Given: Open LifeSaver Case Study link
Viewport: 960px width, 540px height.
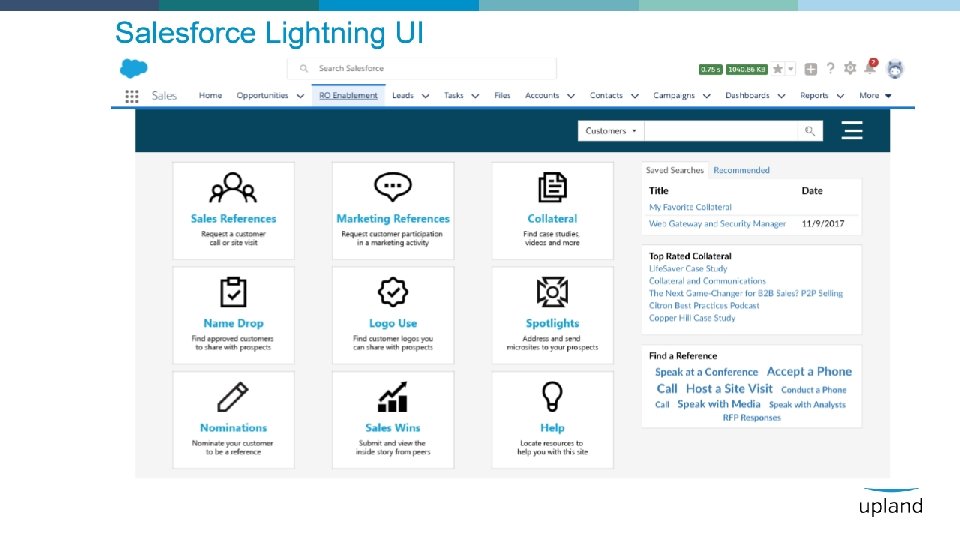Looking at the screenshot, I should point(688,269).
